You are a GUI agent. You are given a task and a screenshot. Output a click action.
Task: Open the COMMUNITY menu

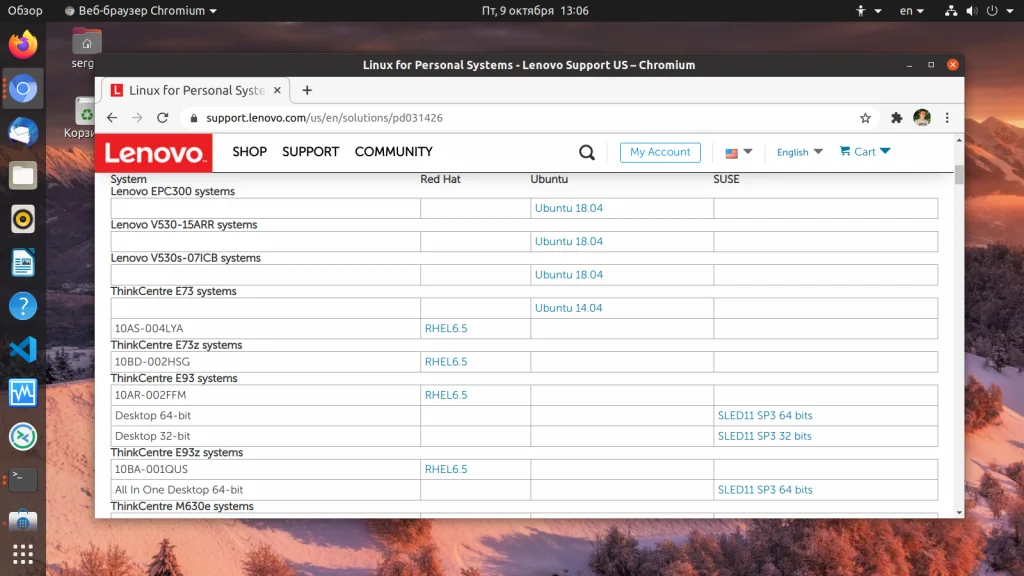(394, 152)
